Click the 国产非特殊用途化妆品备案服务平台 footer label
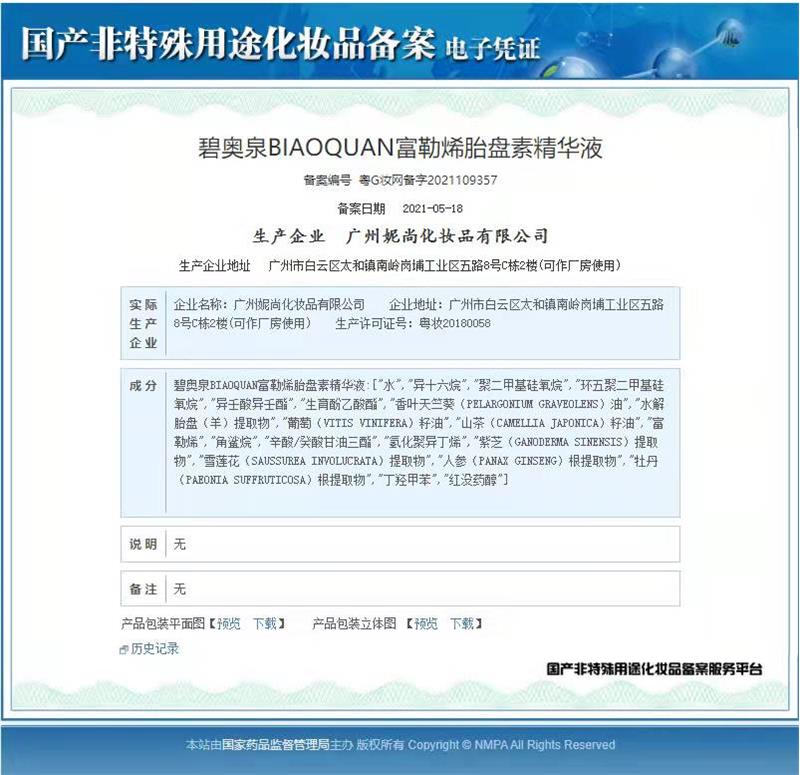Viewport: 800px width, 775px height. click(654, 669)
